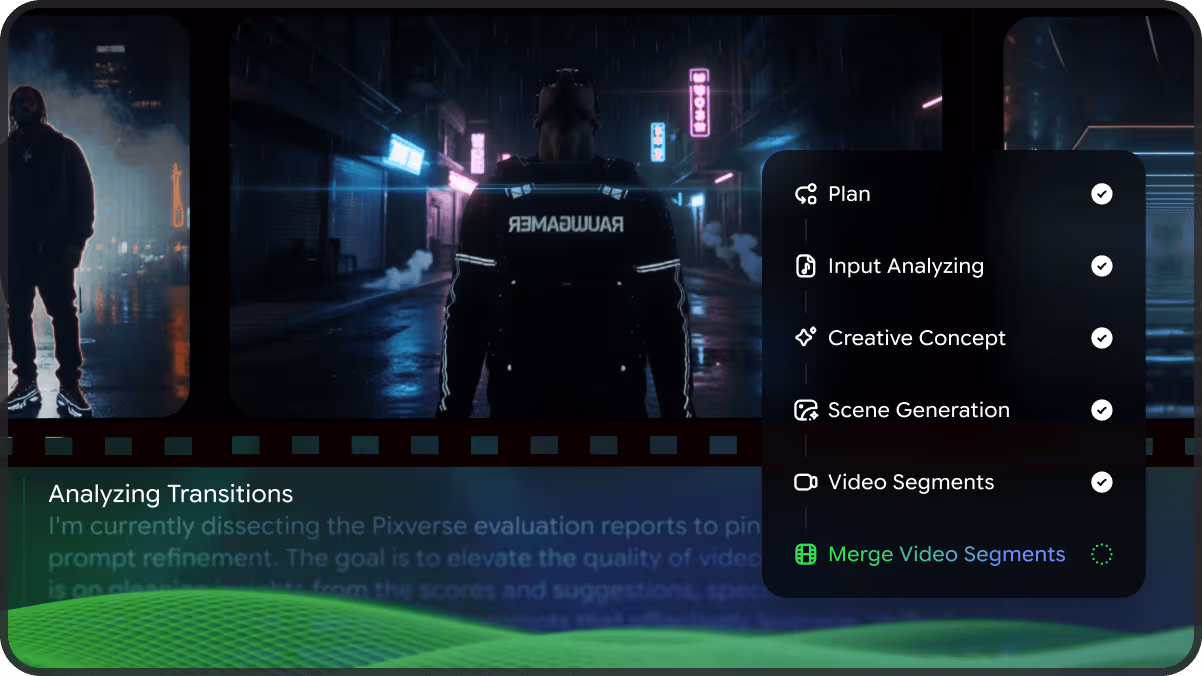Click the Plan step icon

click(x=806, y=194)
